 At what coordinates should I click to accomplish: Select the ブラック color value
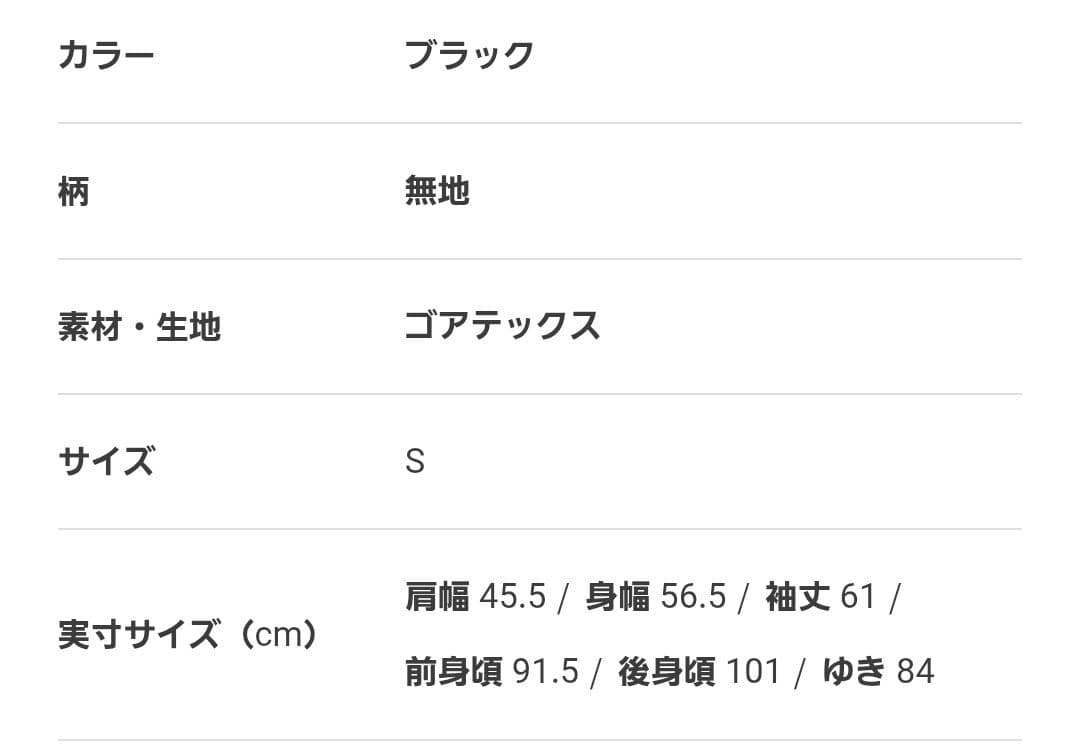tap(469, 55)
